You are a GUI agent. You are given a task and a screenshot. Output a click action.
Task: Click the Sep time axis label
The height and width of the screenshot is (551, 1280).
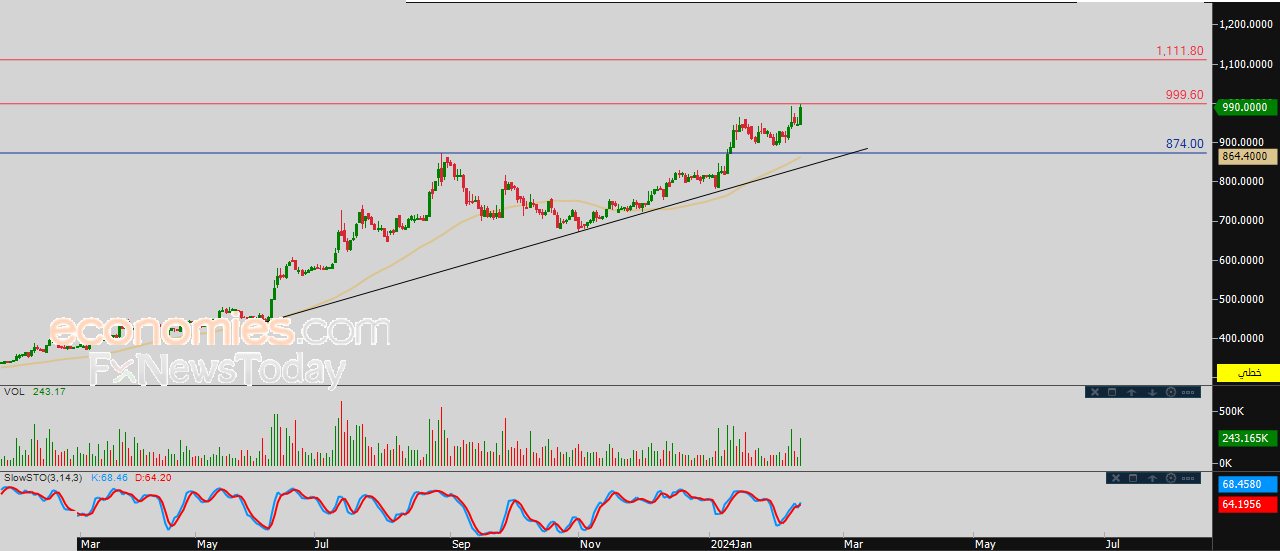(460, 544)
